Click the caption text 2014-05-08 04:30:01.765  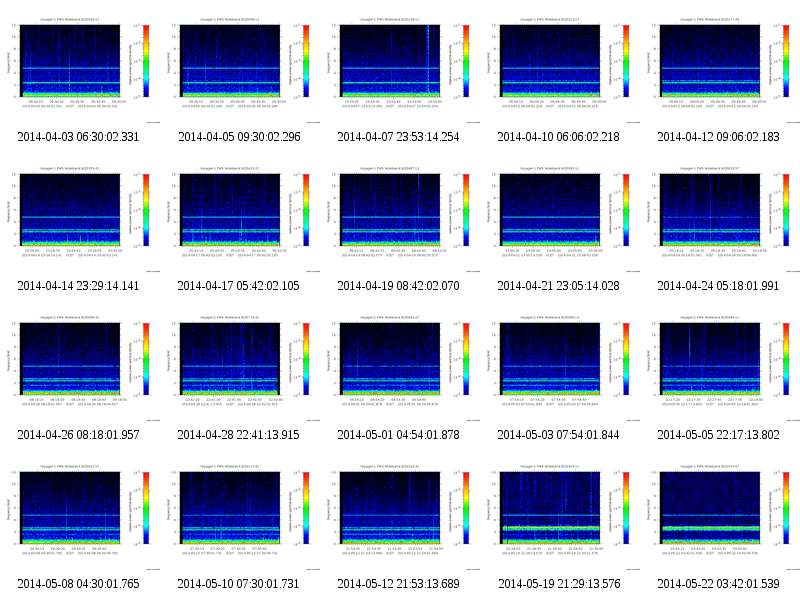(78, 584)
